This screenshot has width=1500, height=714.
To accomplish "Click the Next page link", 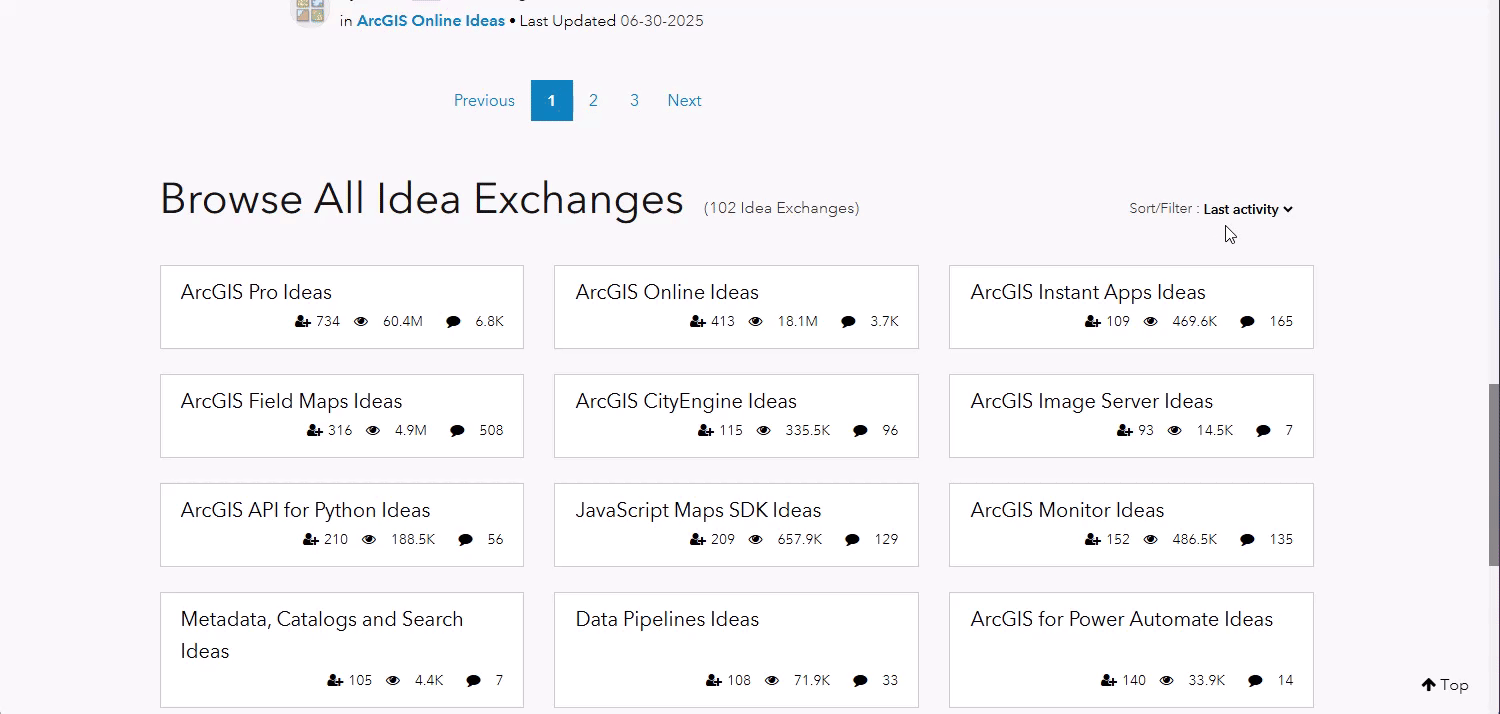I will point(684,100).
